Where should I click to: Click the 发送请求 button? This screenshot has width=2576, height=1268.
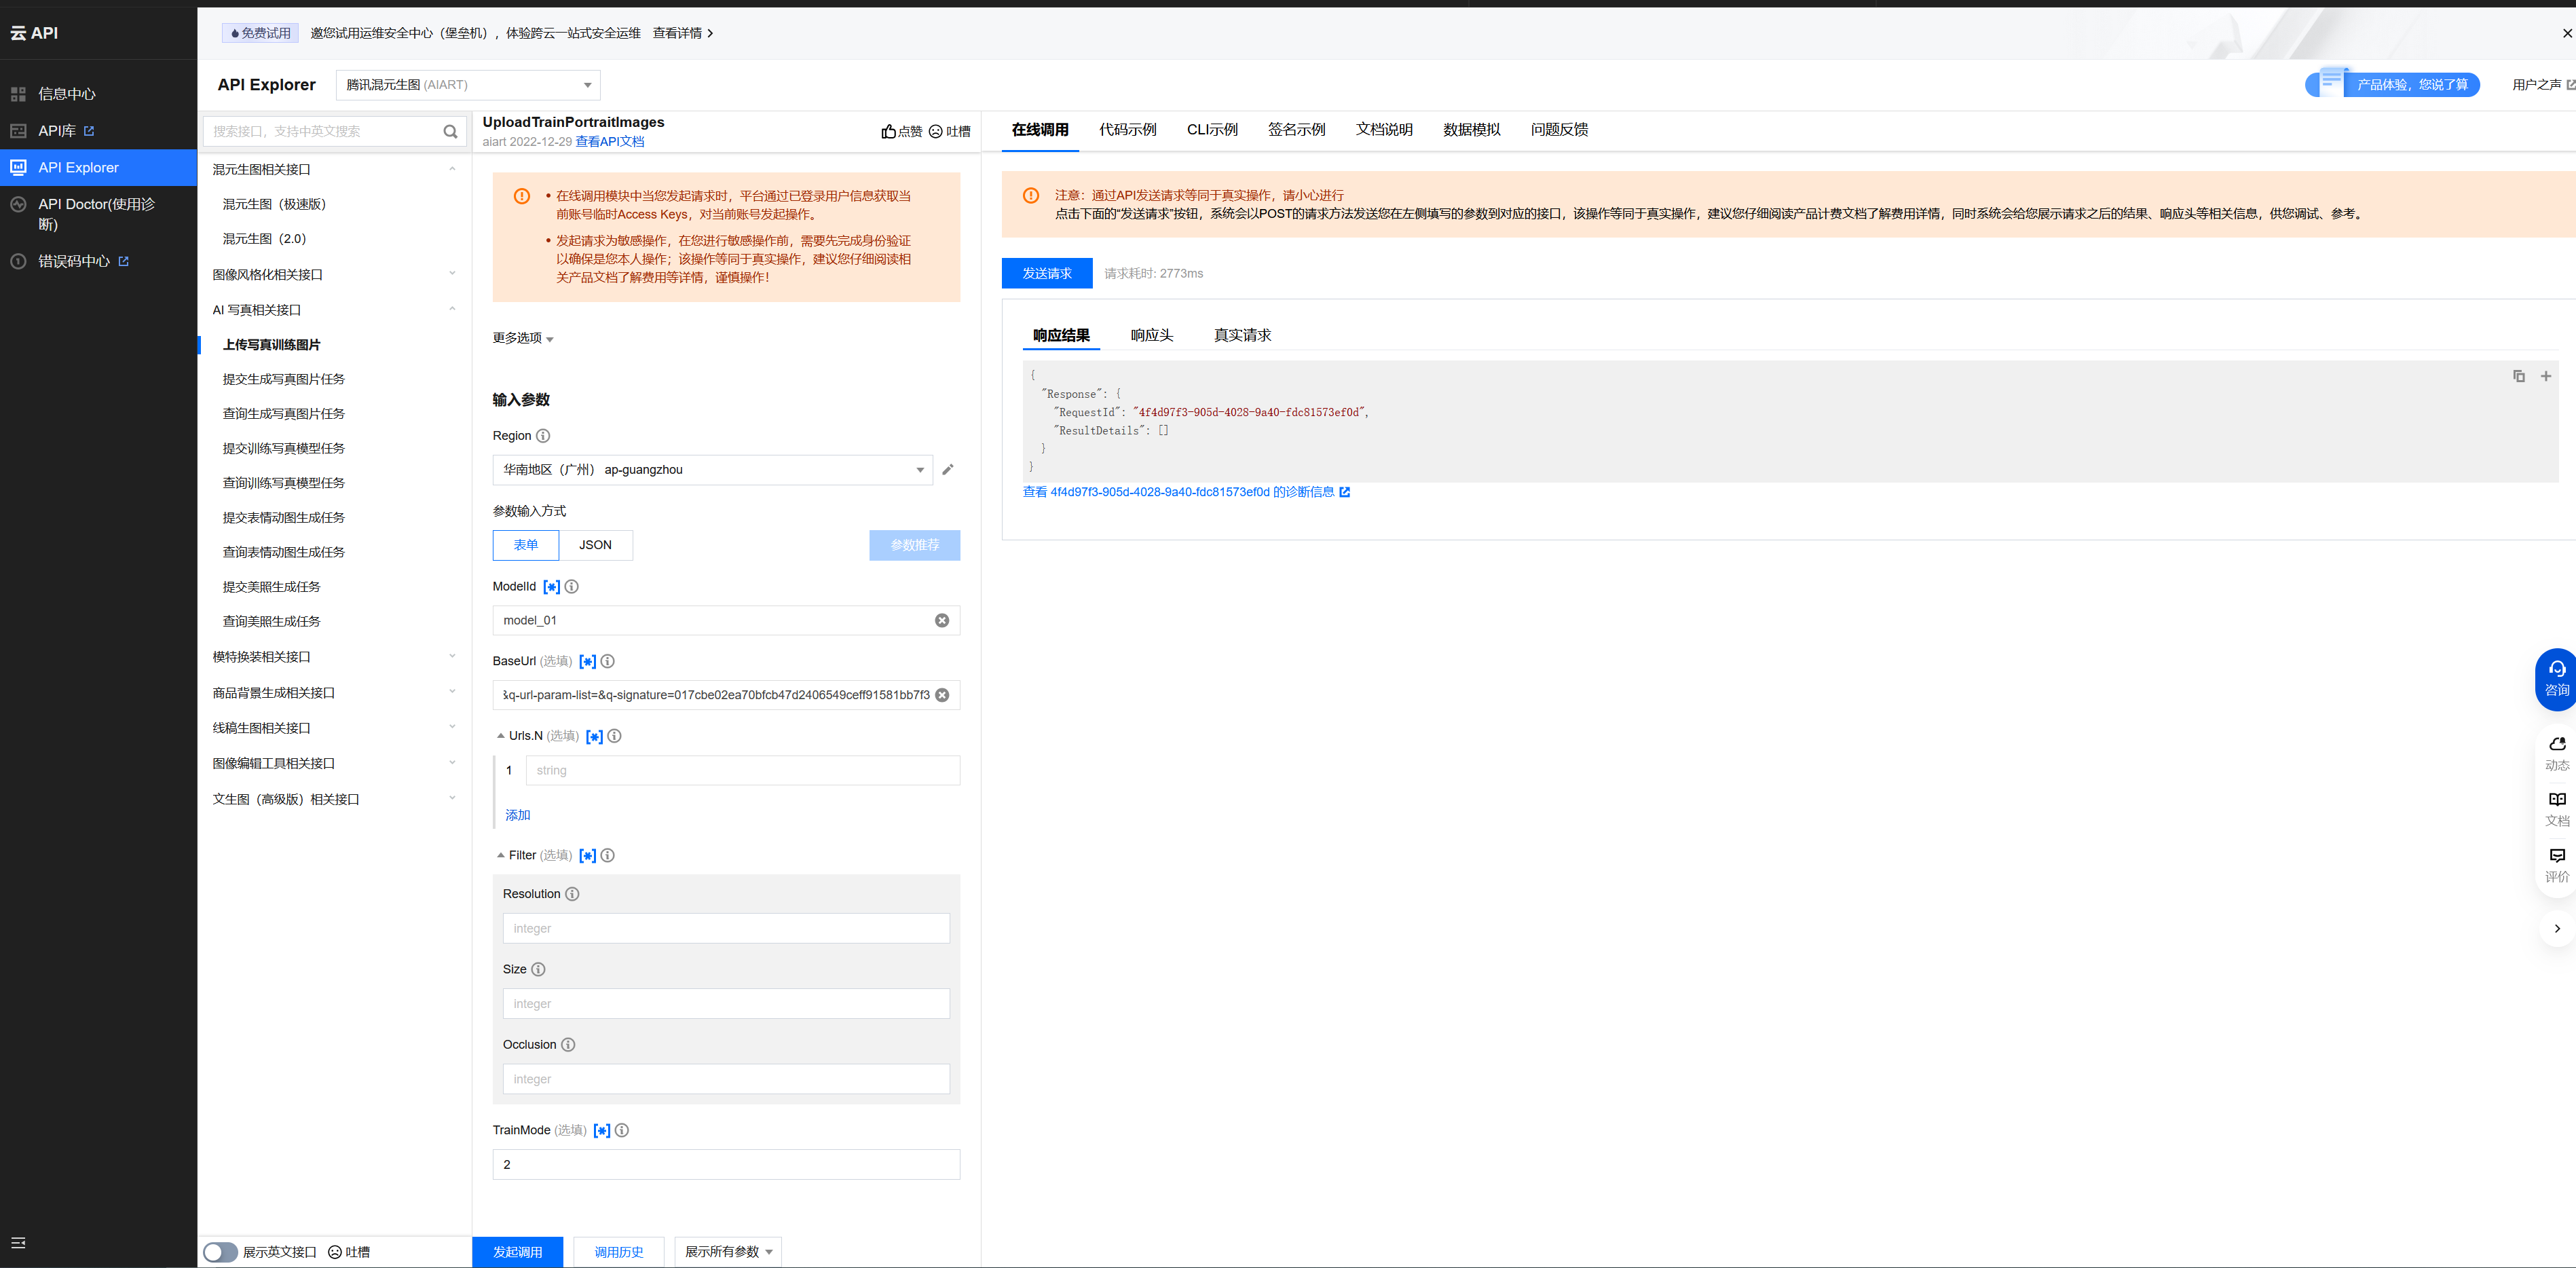(1047, 273)
